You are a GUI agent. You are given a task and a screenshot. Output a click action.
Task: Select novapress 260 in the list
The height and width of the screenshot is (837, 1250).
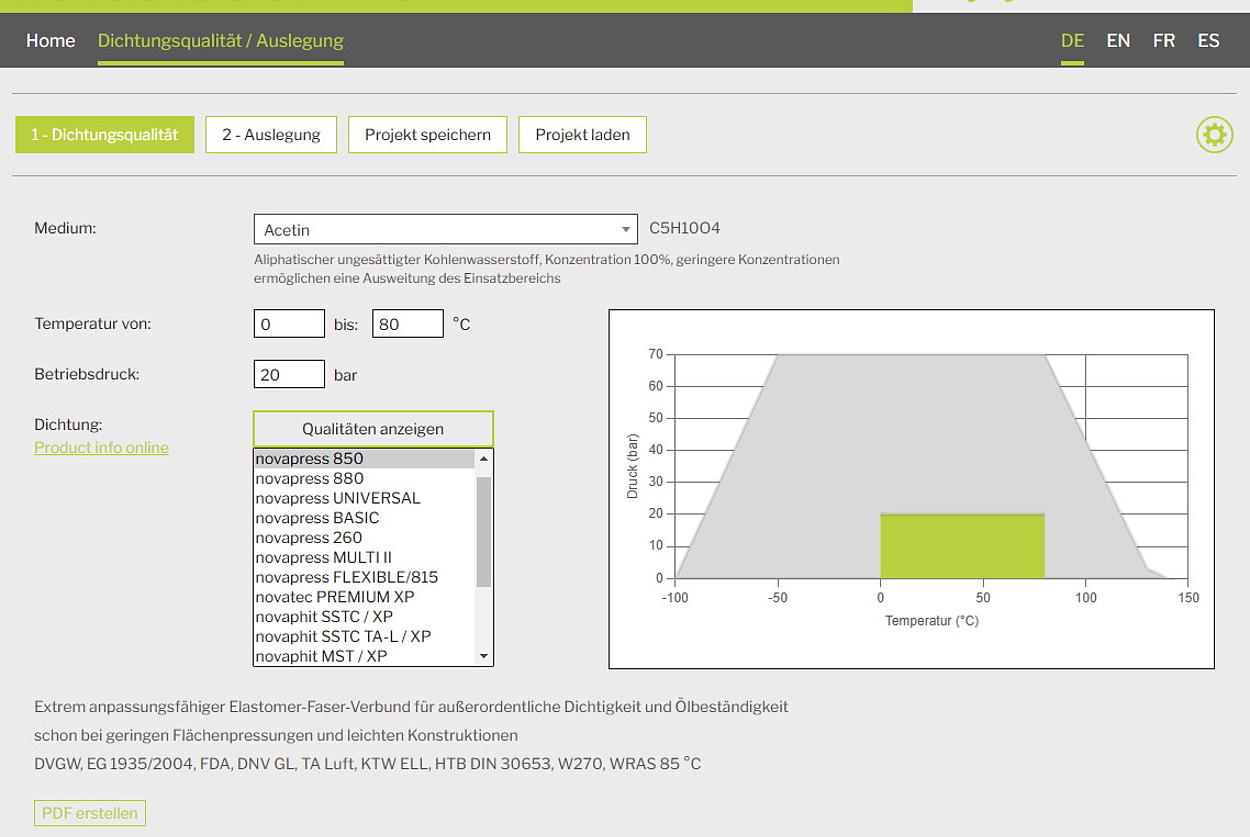(x=364, y=538)
